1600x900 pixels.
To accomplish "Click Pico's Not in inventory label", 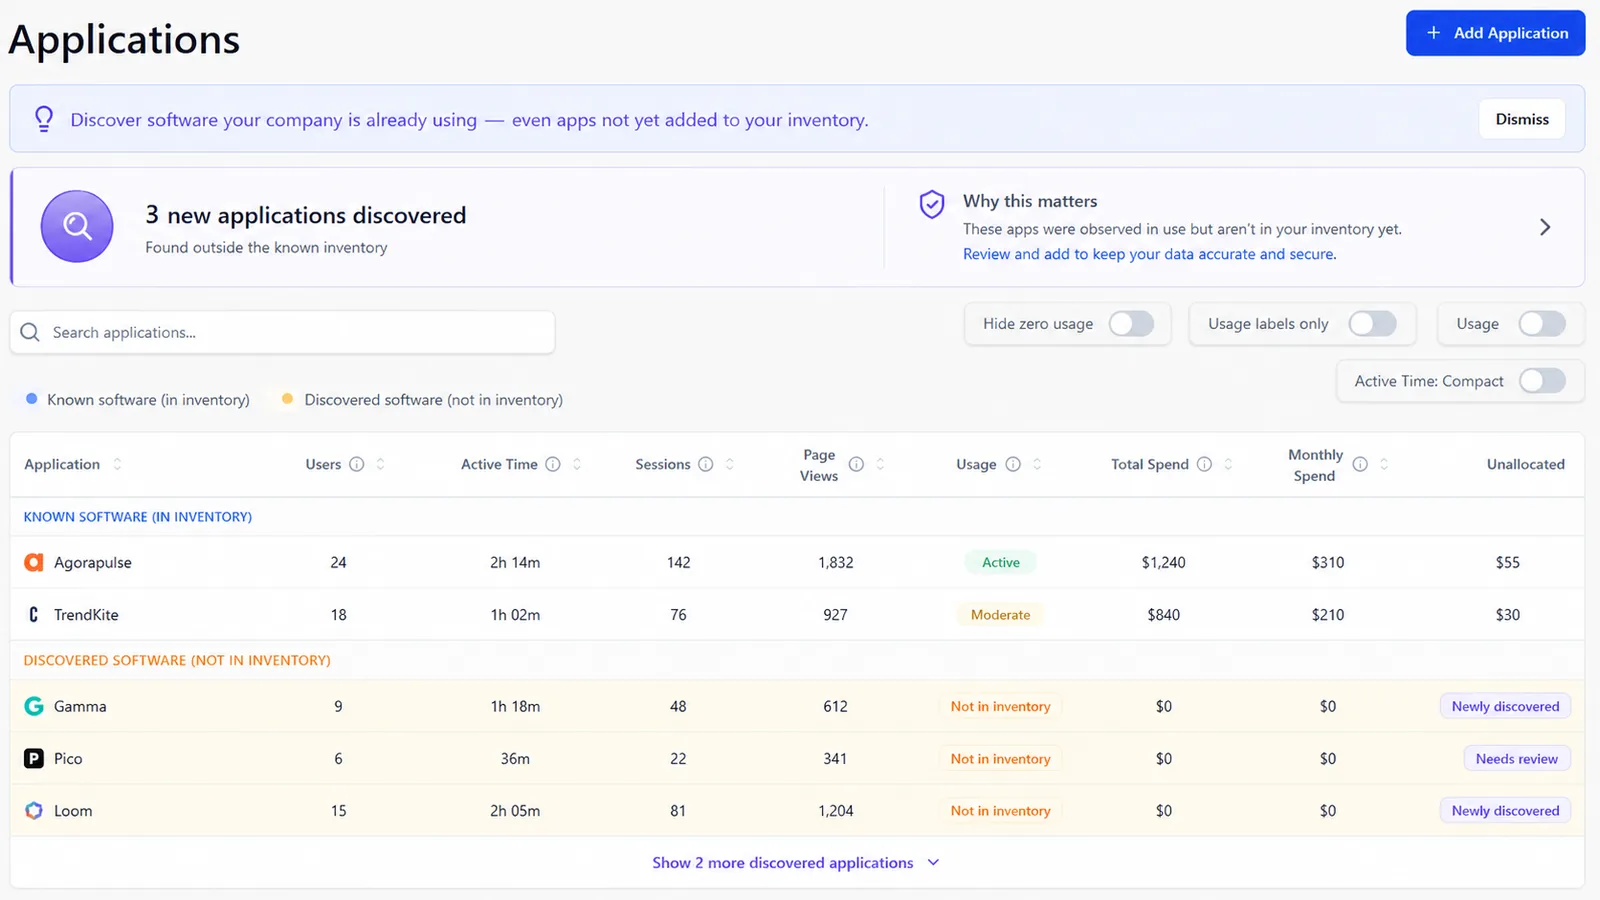I will point(1000,758).
